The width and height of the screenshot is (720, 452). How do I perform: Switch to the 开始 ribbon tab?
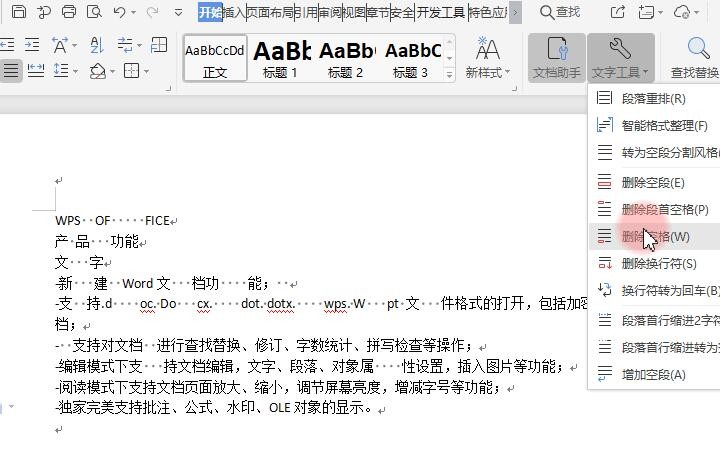click(210, 12)
